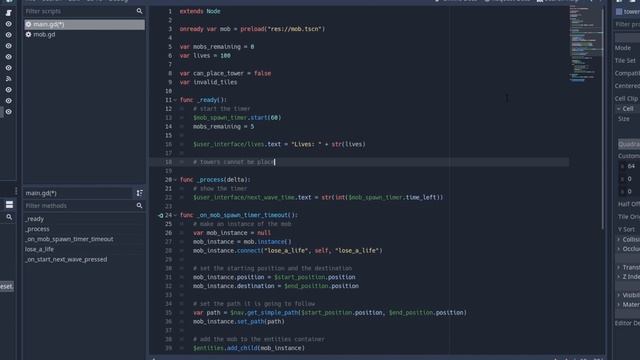Click the Y Sort property label
This screenshot has height=360, width=640.
coord(626,229)
